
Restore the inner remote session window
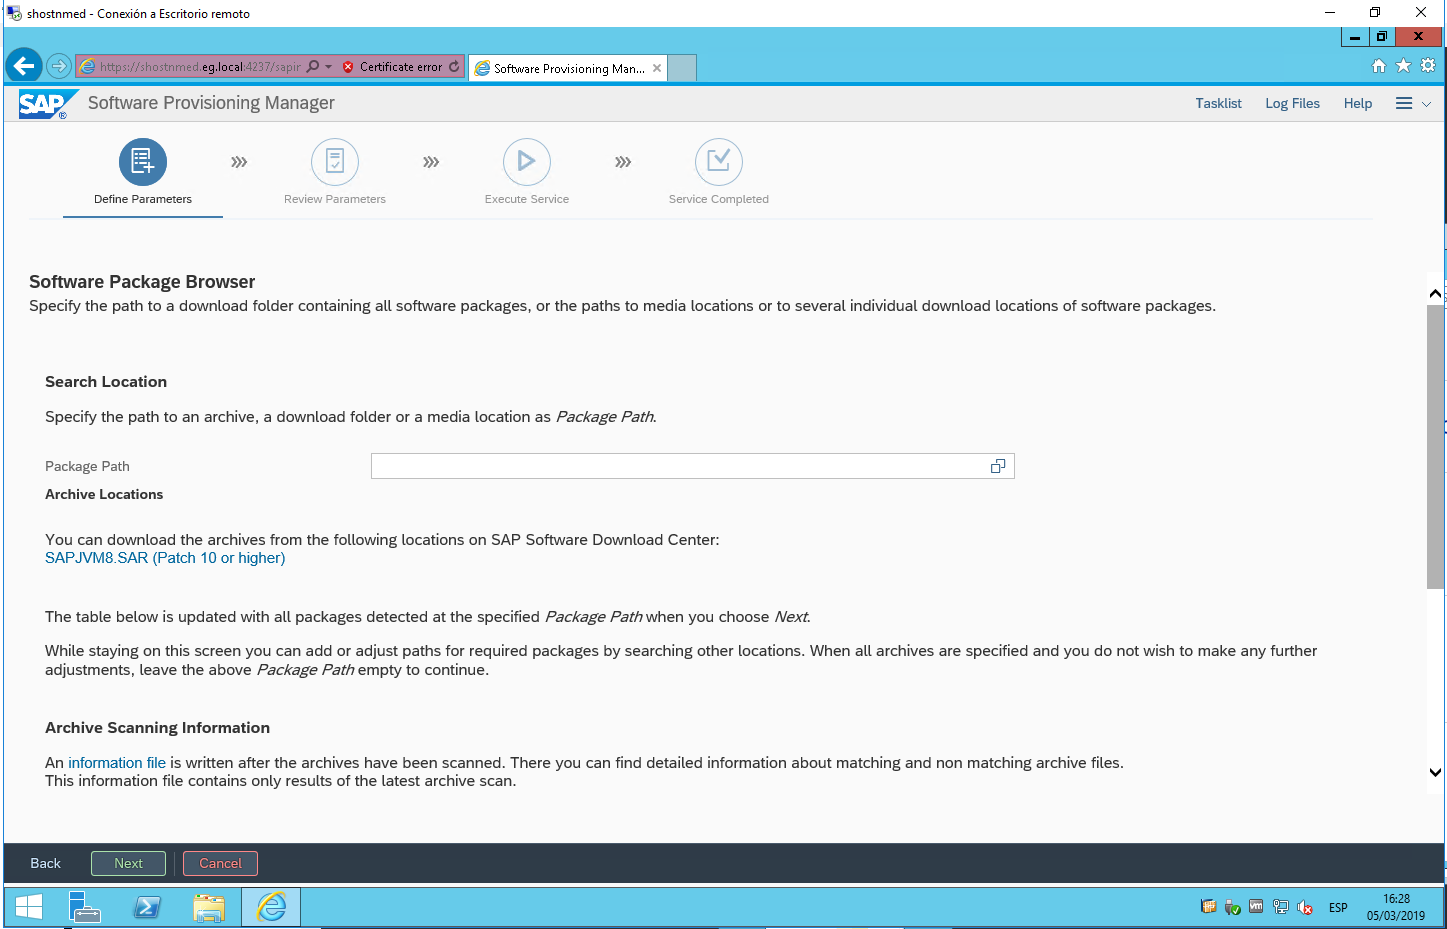point(1382,37)
